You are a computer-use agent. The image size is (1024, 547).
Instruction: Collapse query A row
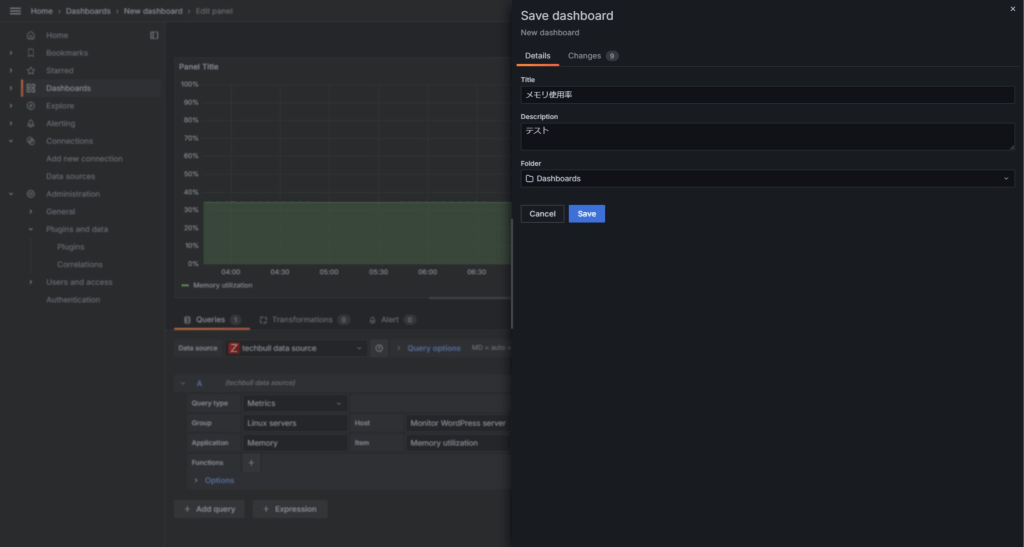pyautogui.click(x=183, y=383)
